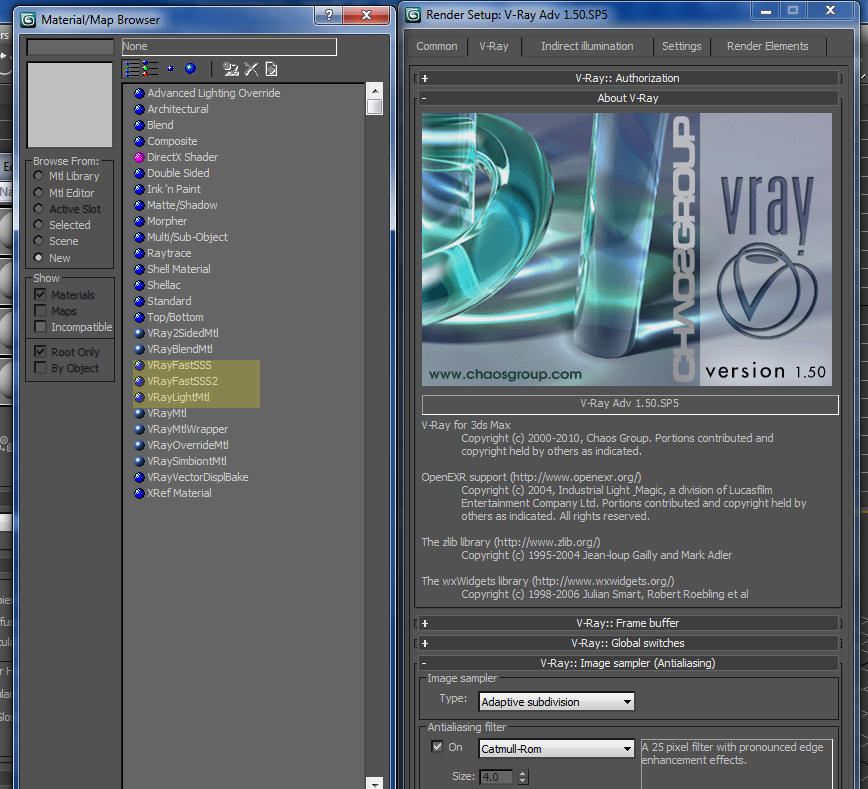Image resolution: width=868 pixels, height=789 pixels.
Task: Select the VRayVectorDisplBake material entry
Action: 197,478
